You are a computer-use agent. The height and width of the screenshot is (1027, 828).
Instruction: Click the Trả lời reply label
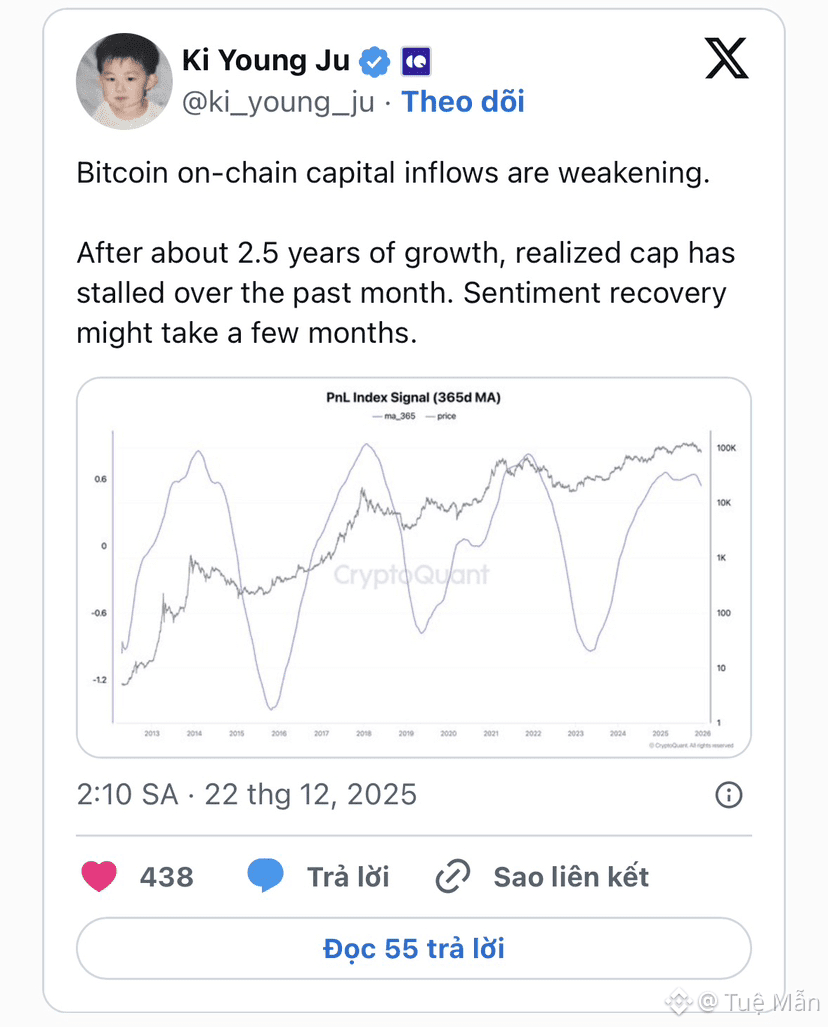pyautogui.click(x=348, y=877)
